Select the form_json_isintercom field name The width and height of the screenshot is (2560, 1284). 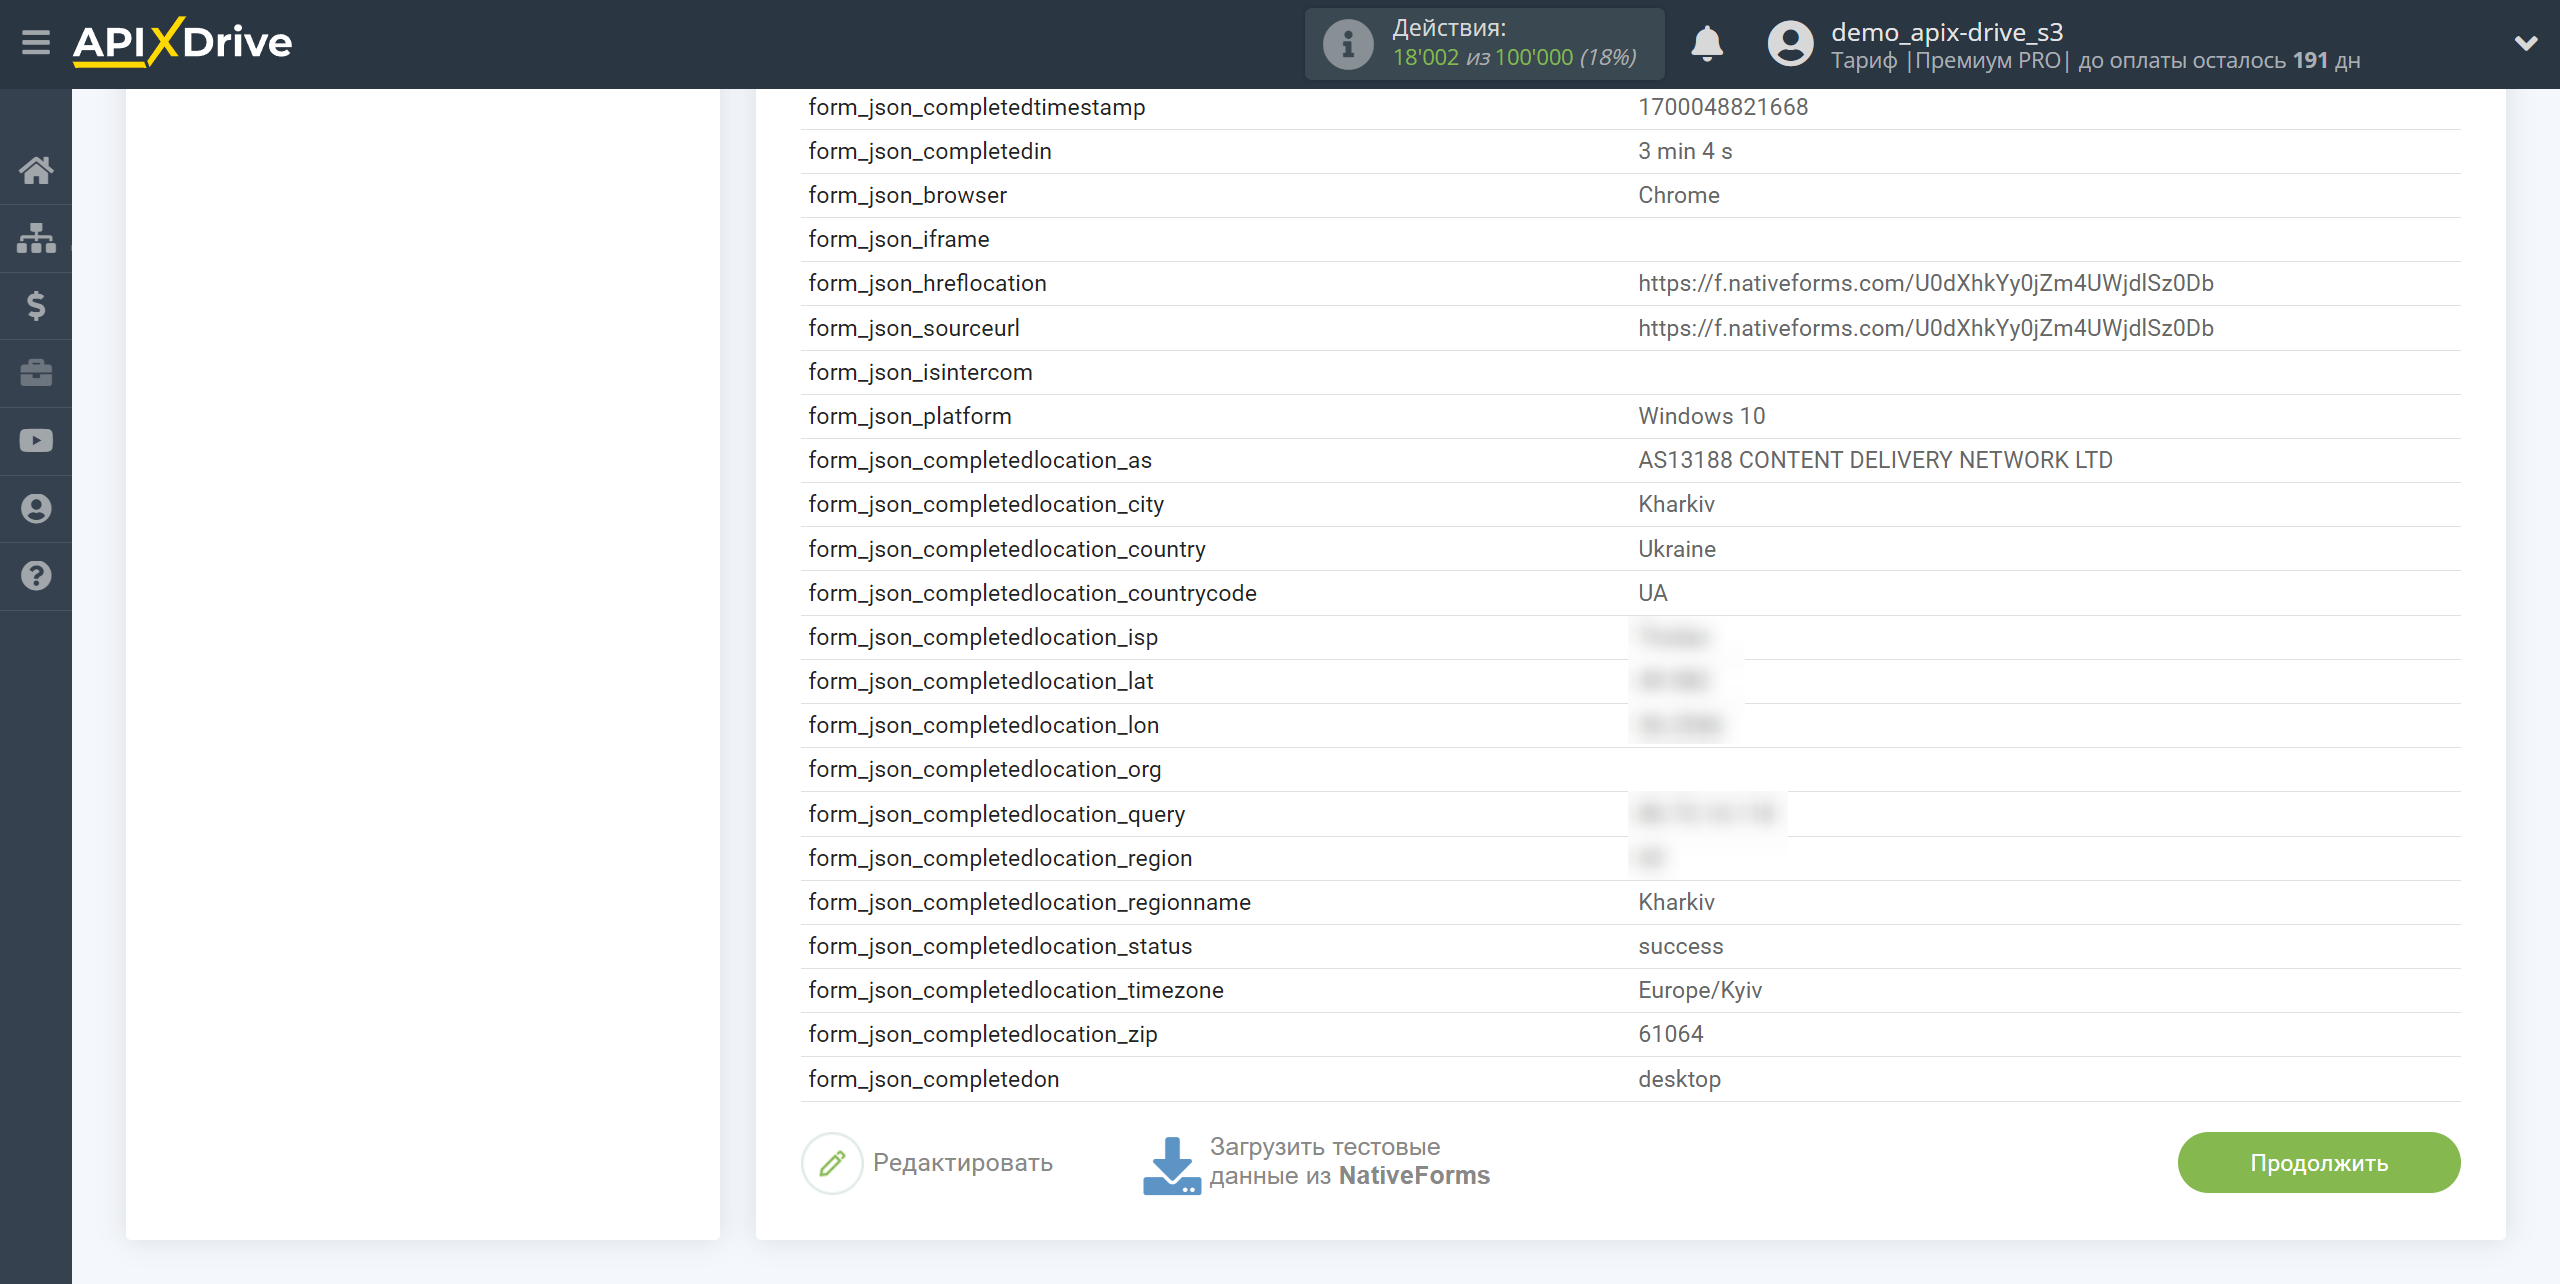point(920,372)
